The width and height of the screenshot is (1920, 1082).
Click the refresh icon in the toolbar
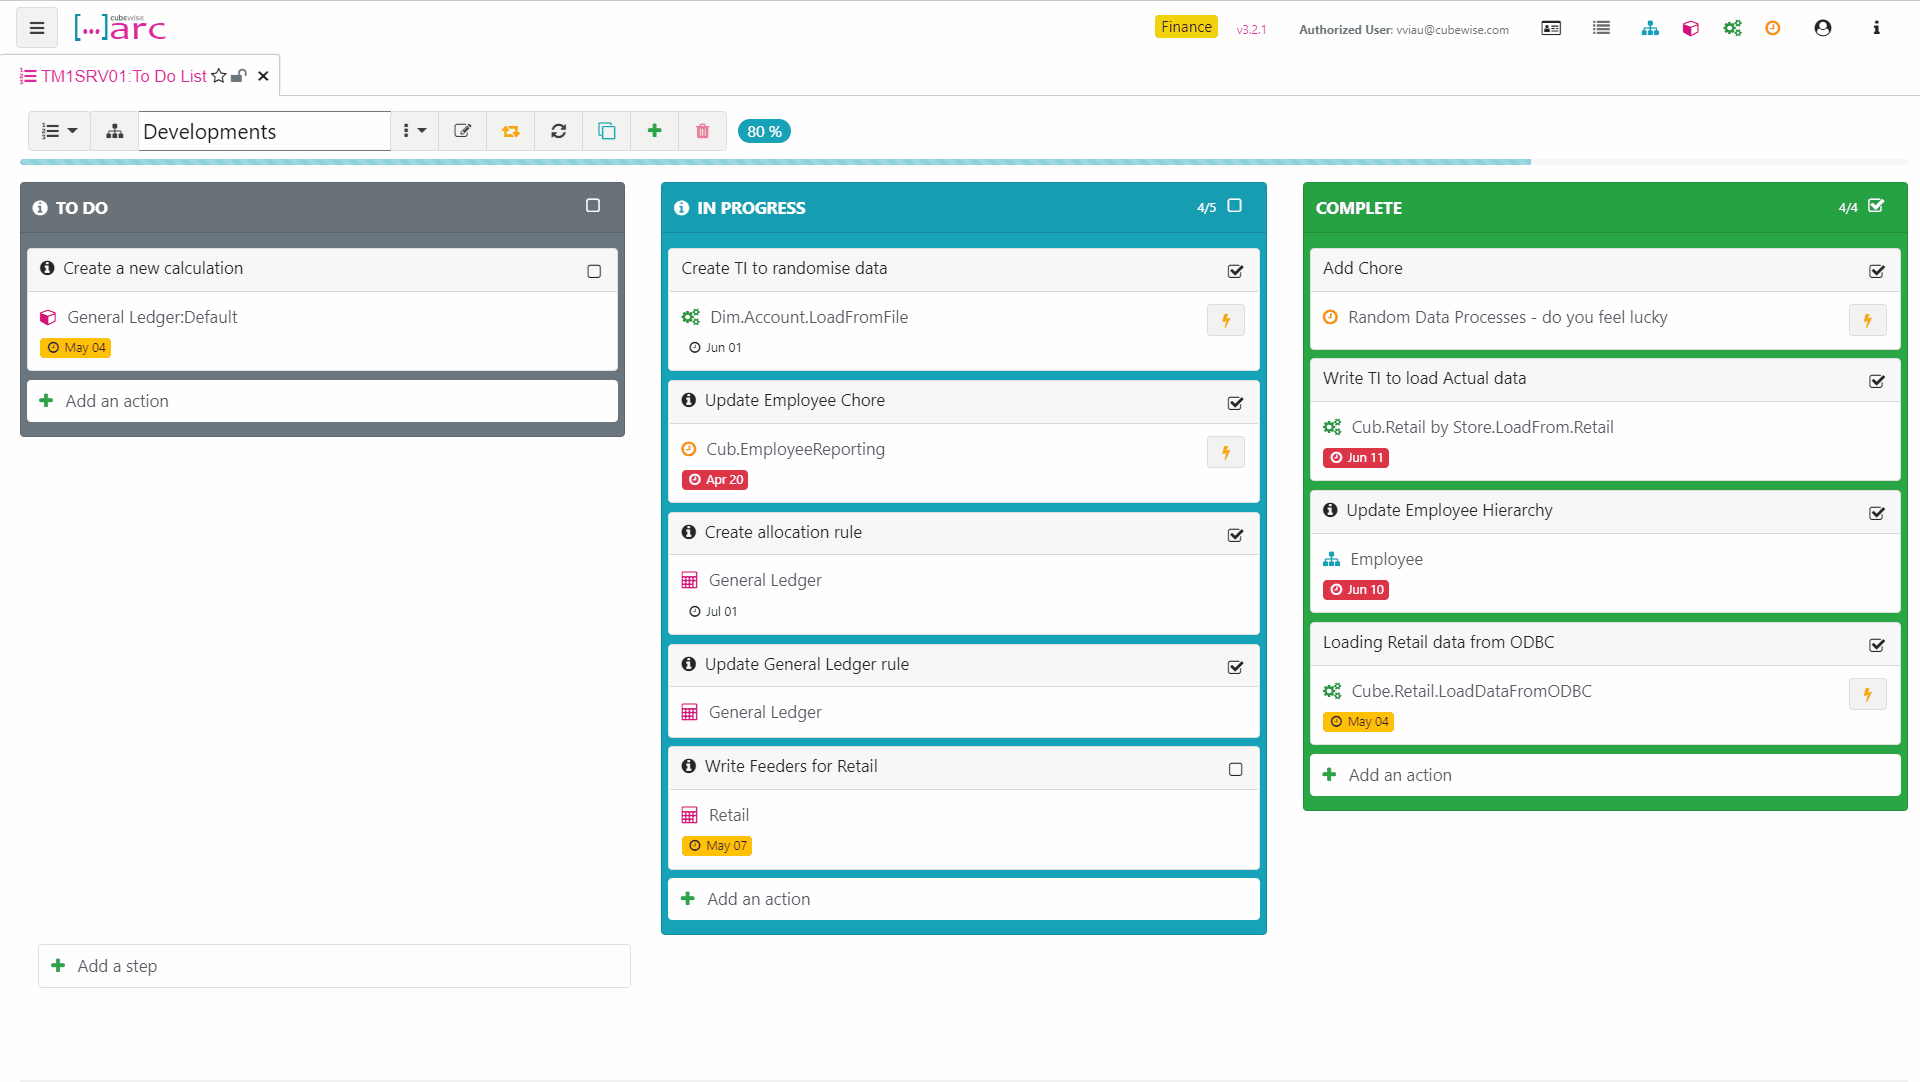[558, 131]
